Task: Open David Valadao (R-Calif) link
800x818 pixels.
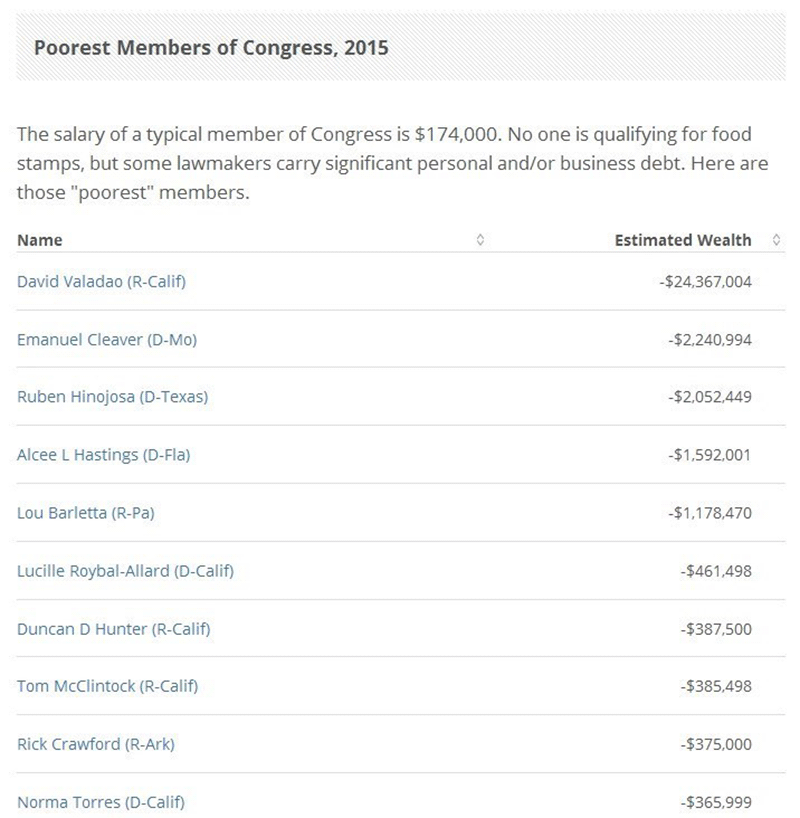Action: point(101,281)
